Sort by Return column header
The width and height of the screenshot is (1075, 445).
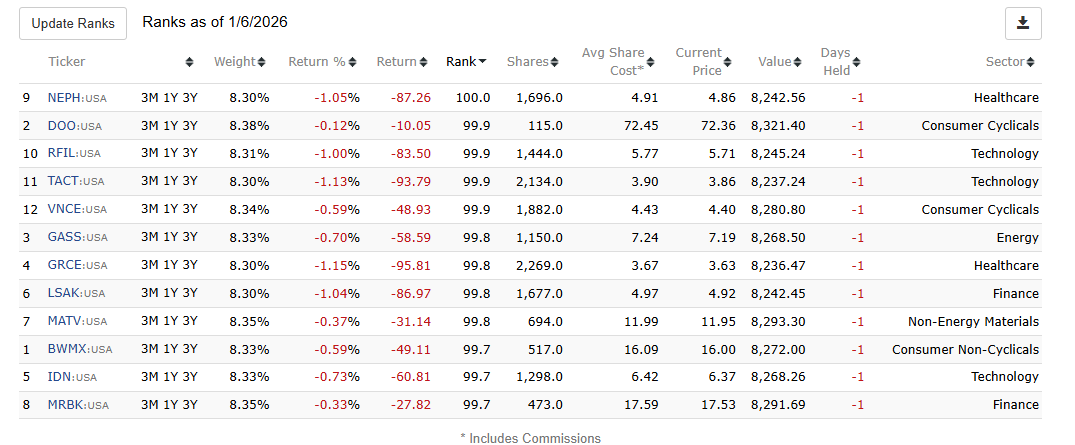pyautogui.click(x=402, y=62)
